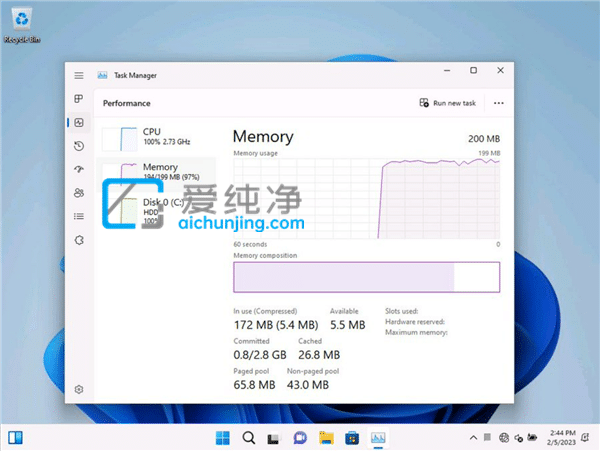This screenshot has width=600, height=451.
Task: Open Task View on the taskbar
Action: [x=273, y=438]
